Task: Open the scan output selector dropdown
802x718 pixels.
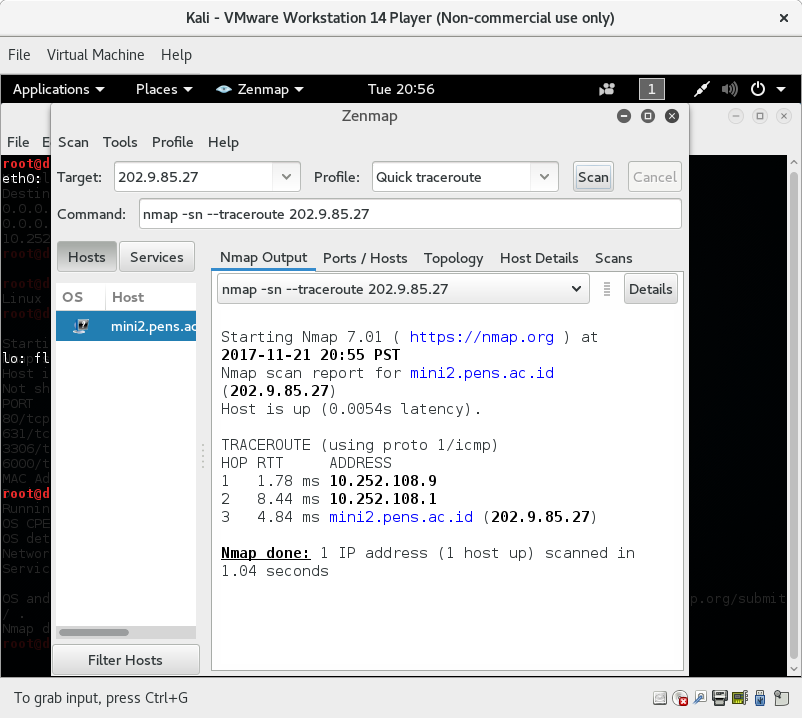Action: (x=403, y=289)
